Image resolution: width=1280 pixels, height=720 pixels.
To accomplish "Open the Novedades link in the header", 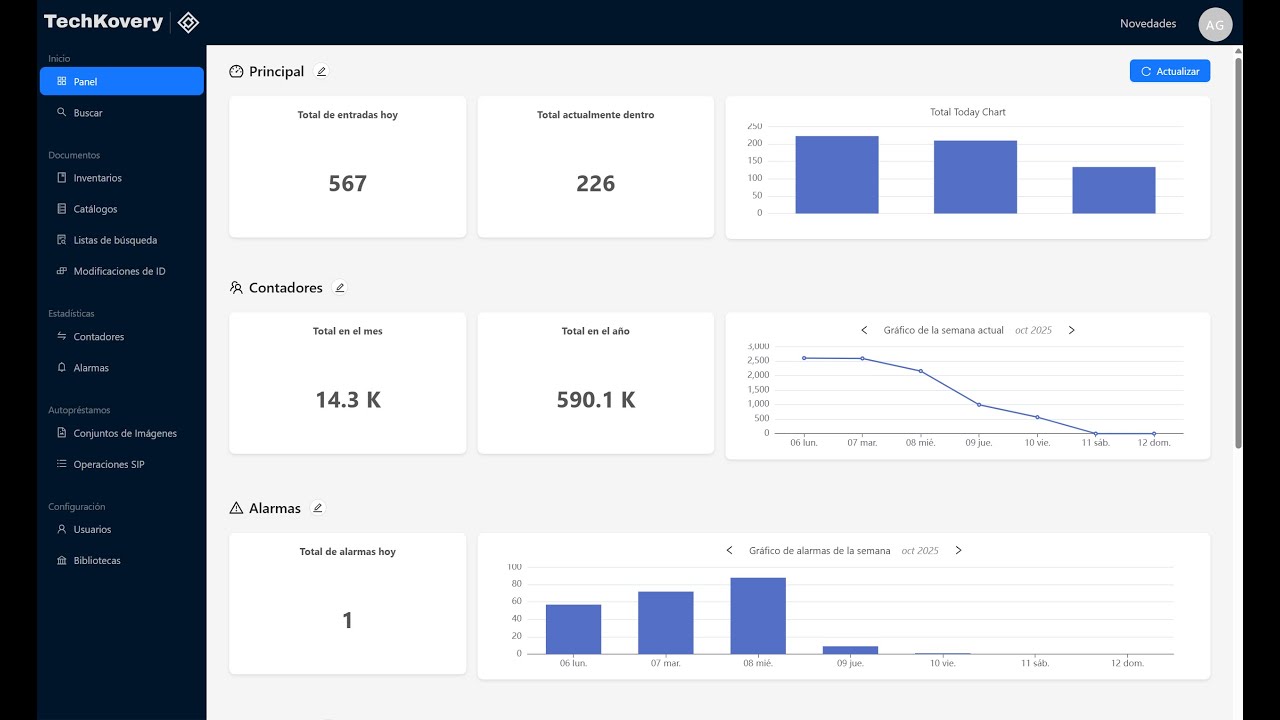I will pyautogui.click(x=1148, y=23).
